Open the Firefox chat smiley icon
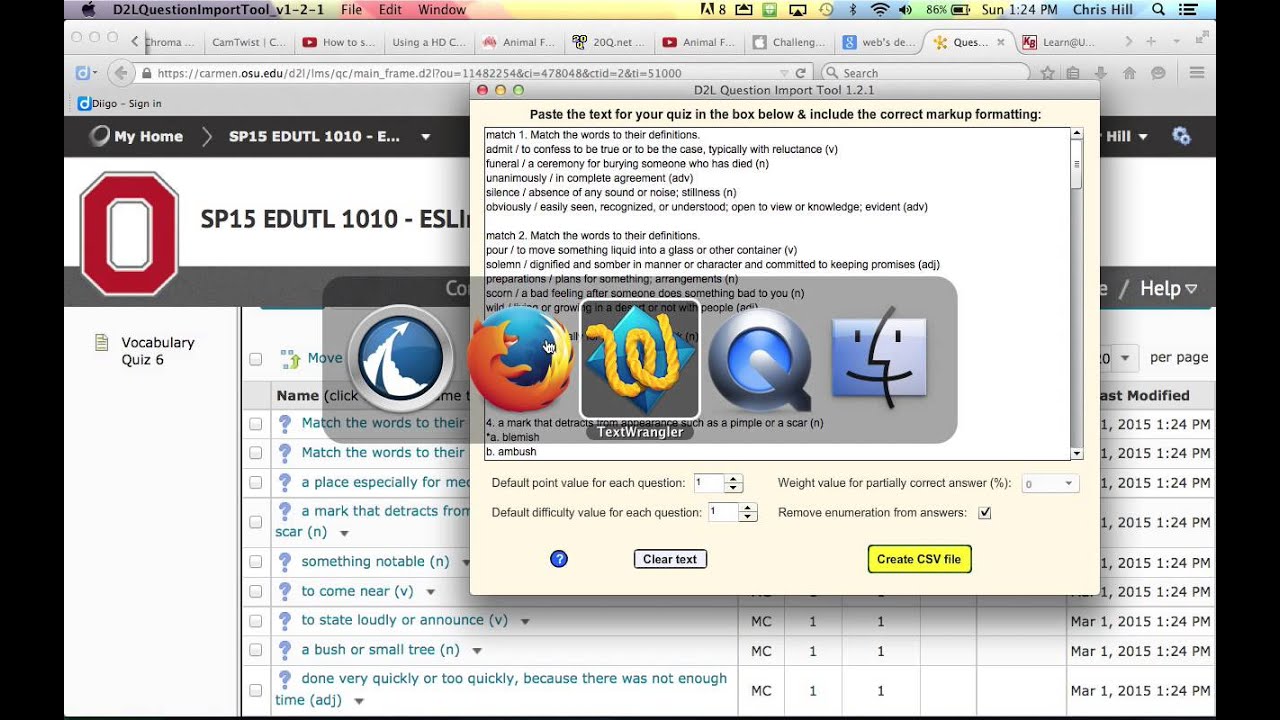The height and width of the screenshot is (720, 1280). [1158, 73]
